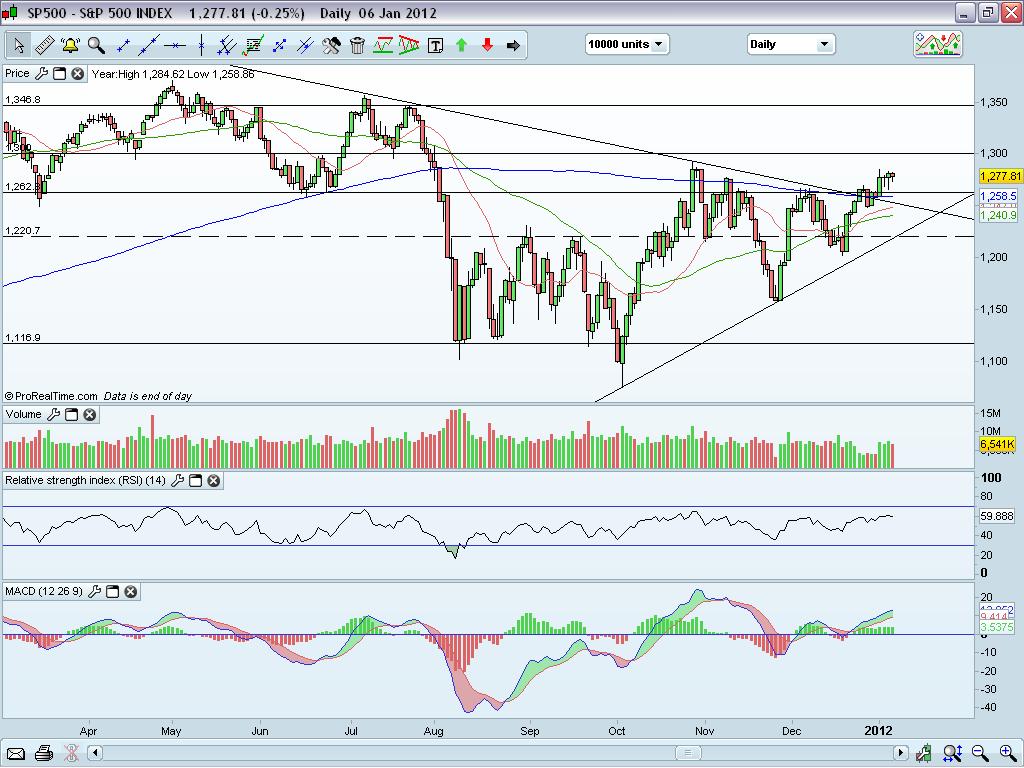Click the 6,541K volume value tag
Screen dimensions: 1024x768
[997, 444]
